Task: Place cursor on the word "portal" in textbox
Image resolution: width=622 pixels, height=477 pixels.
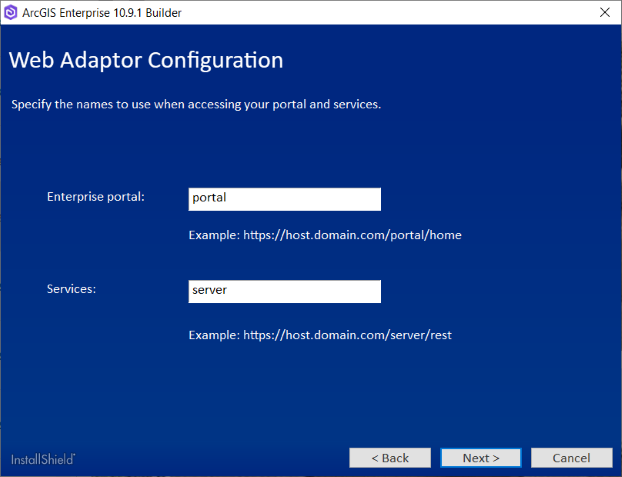Action: tap(209, 198)
